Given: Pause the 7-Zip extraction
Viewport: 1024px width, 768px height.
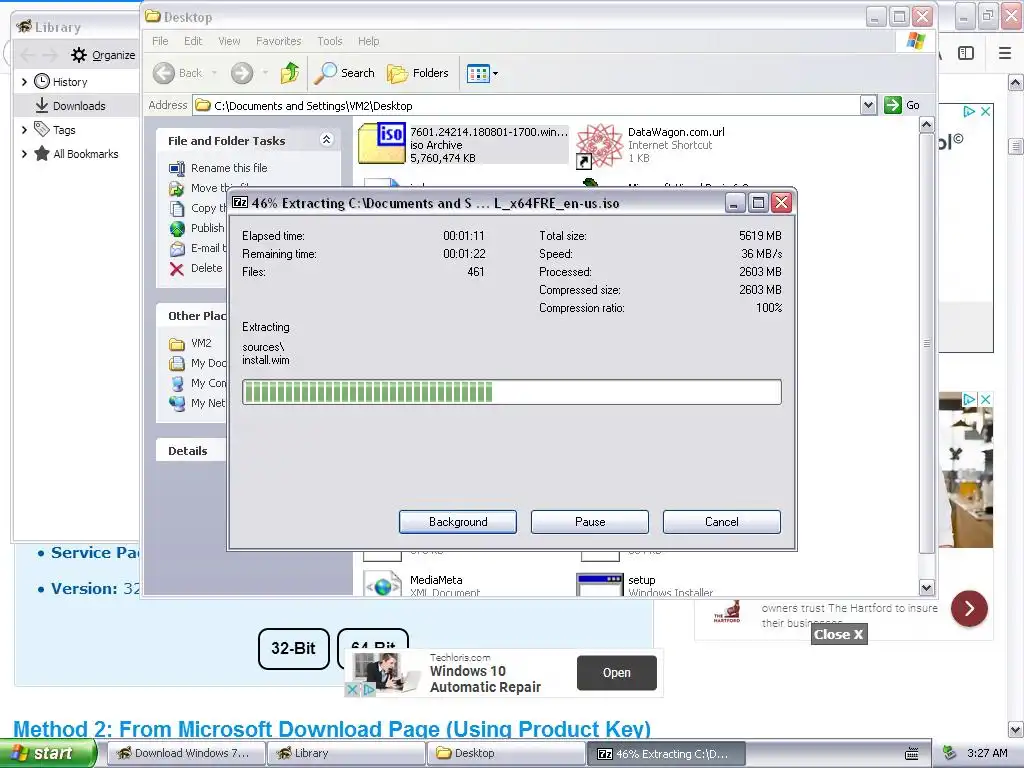Looking at the screenshot, I should click(590, 522).
